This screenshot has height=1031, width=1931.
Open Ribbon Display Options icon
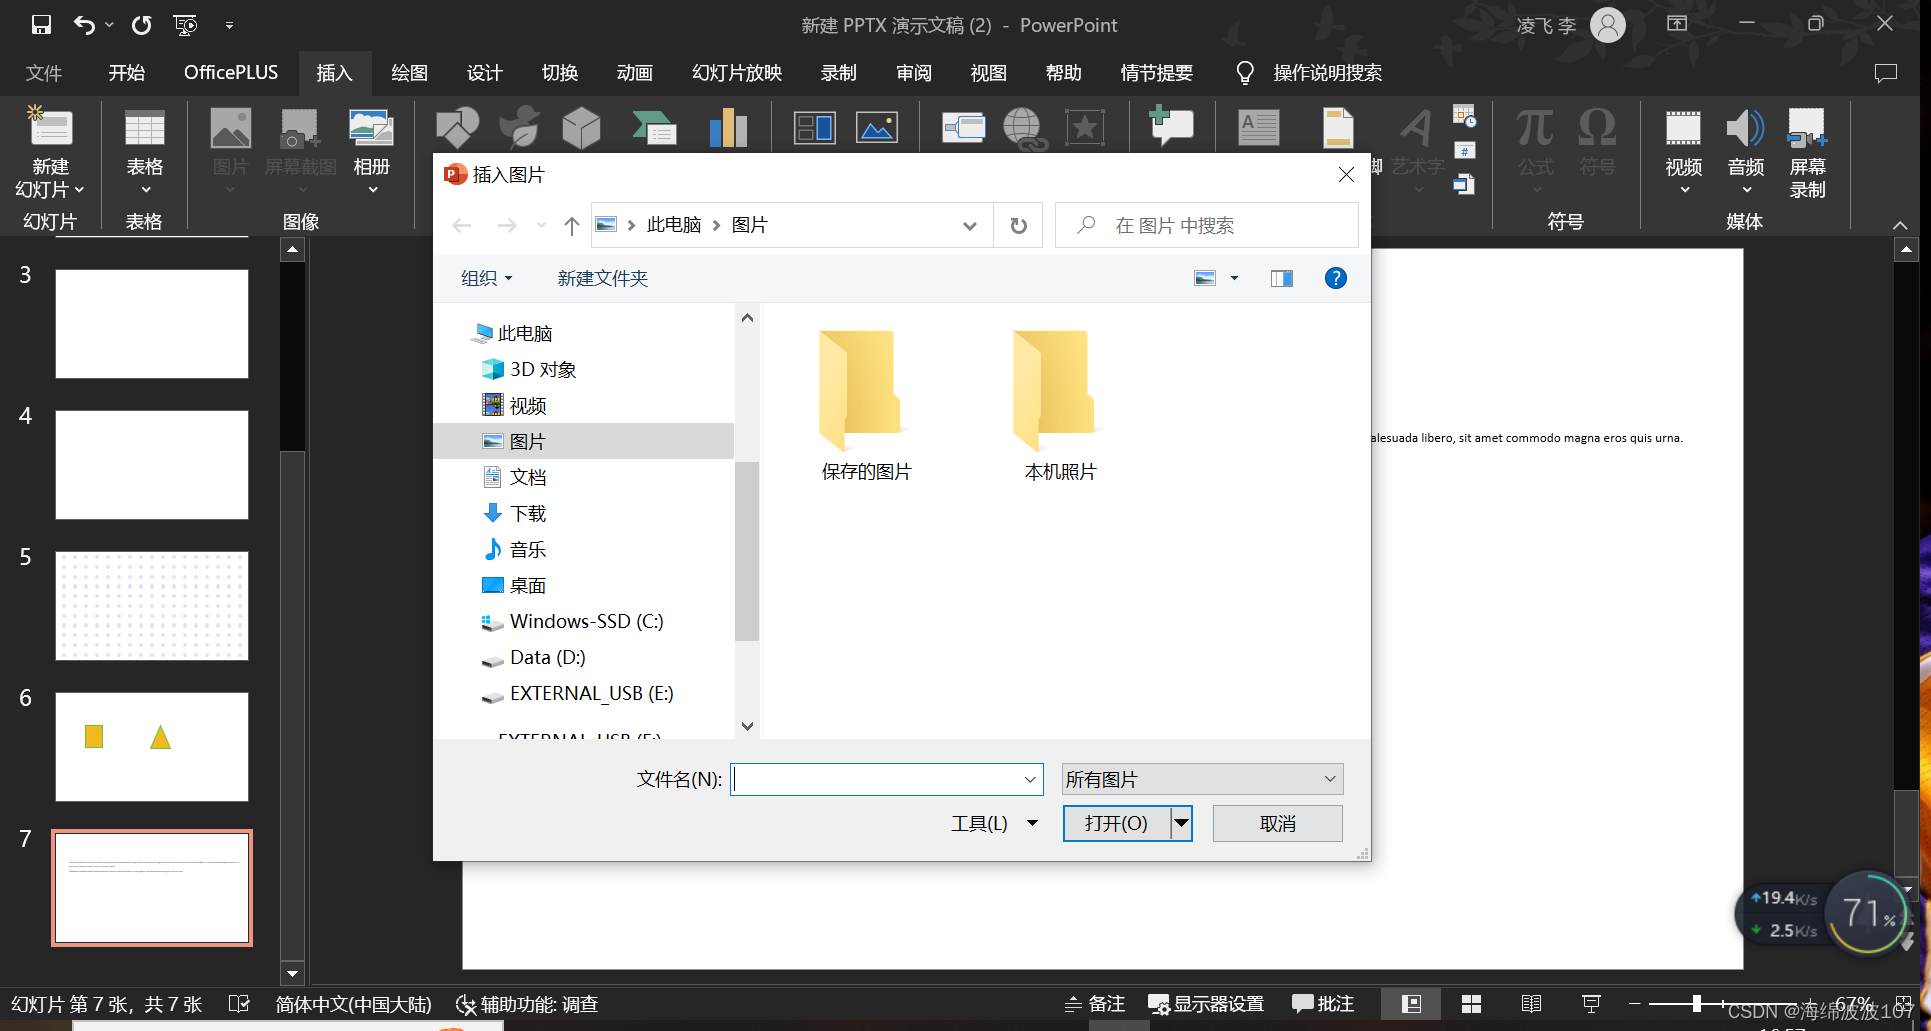click(1677, 24)
